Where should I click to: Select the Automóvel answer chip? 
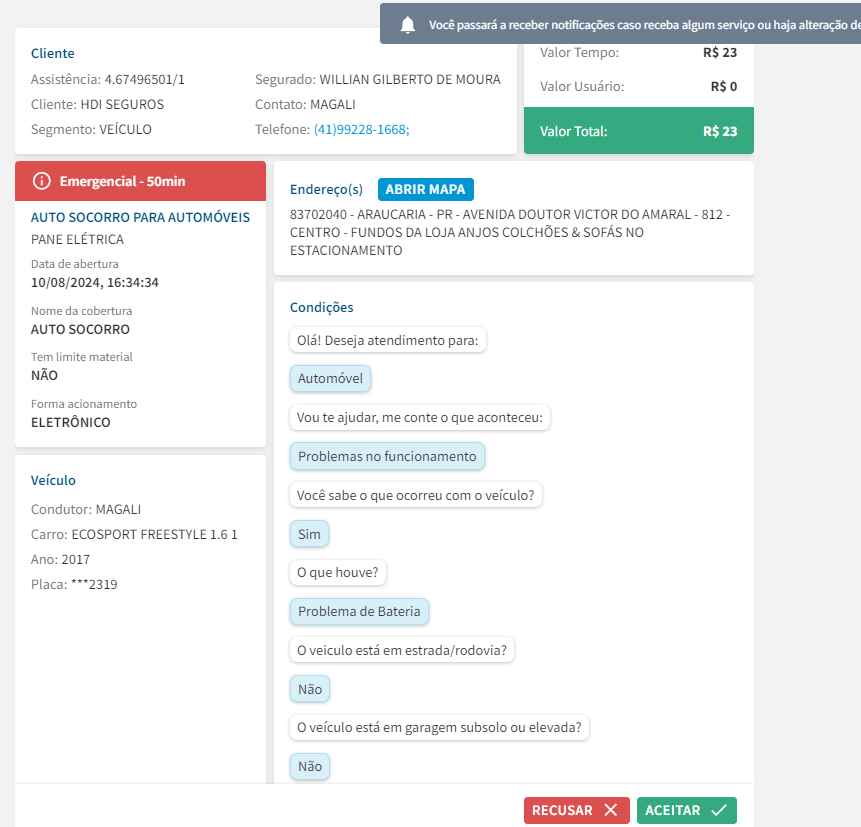tap(330, 379)
